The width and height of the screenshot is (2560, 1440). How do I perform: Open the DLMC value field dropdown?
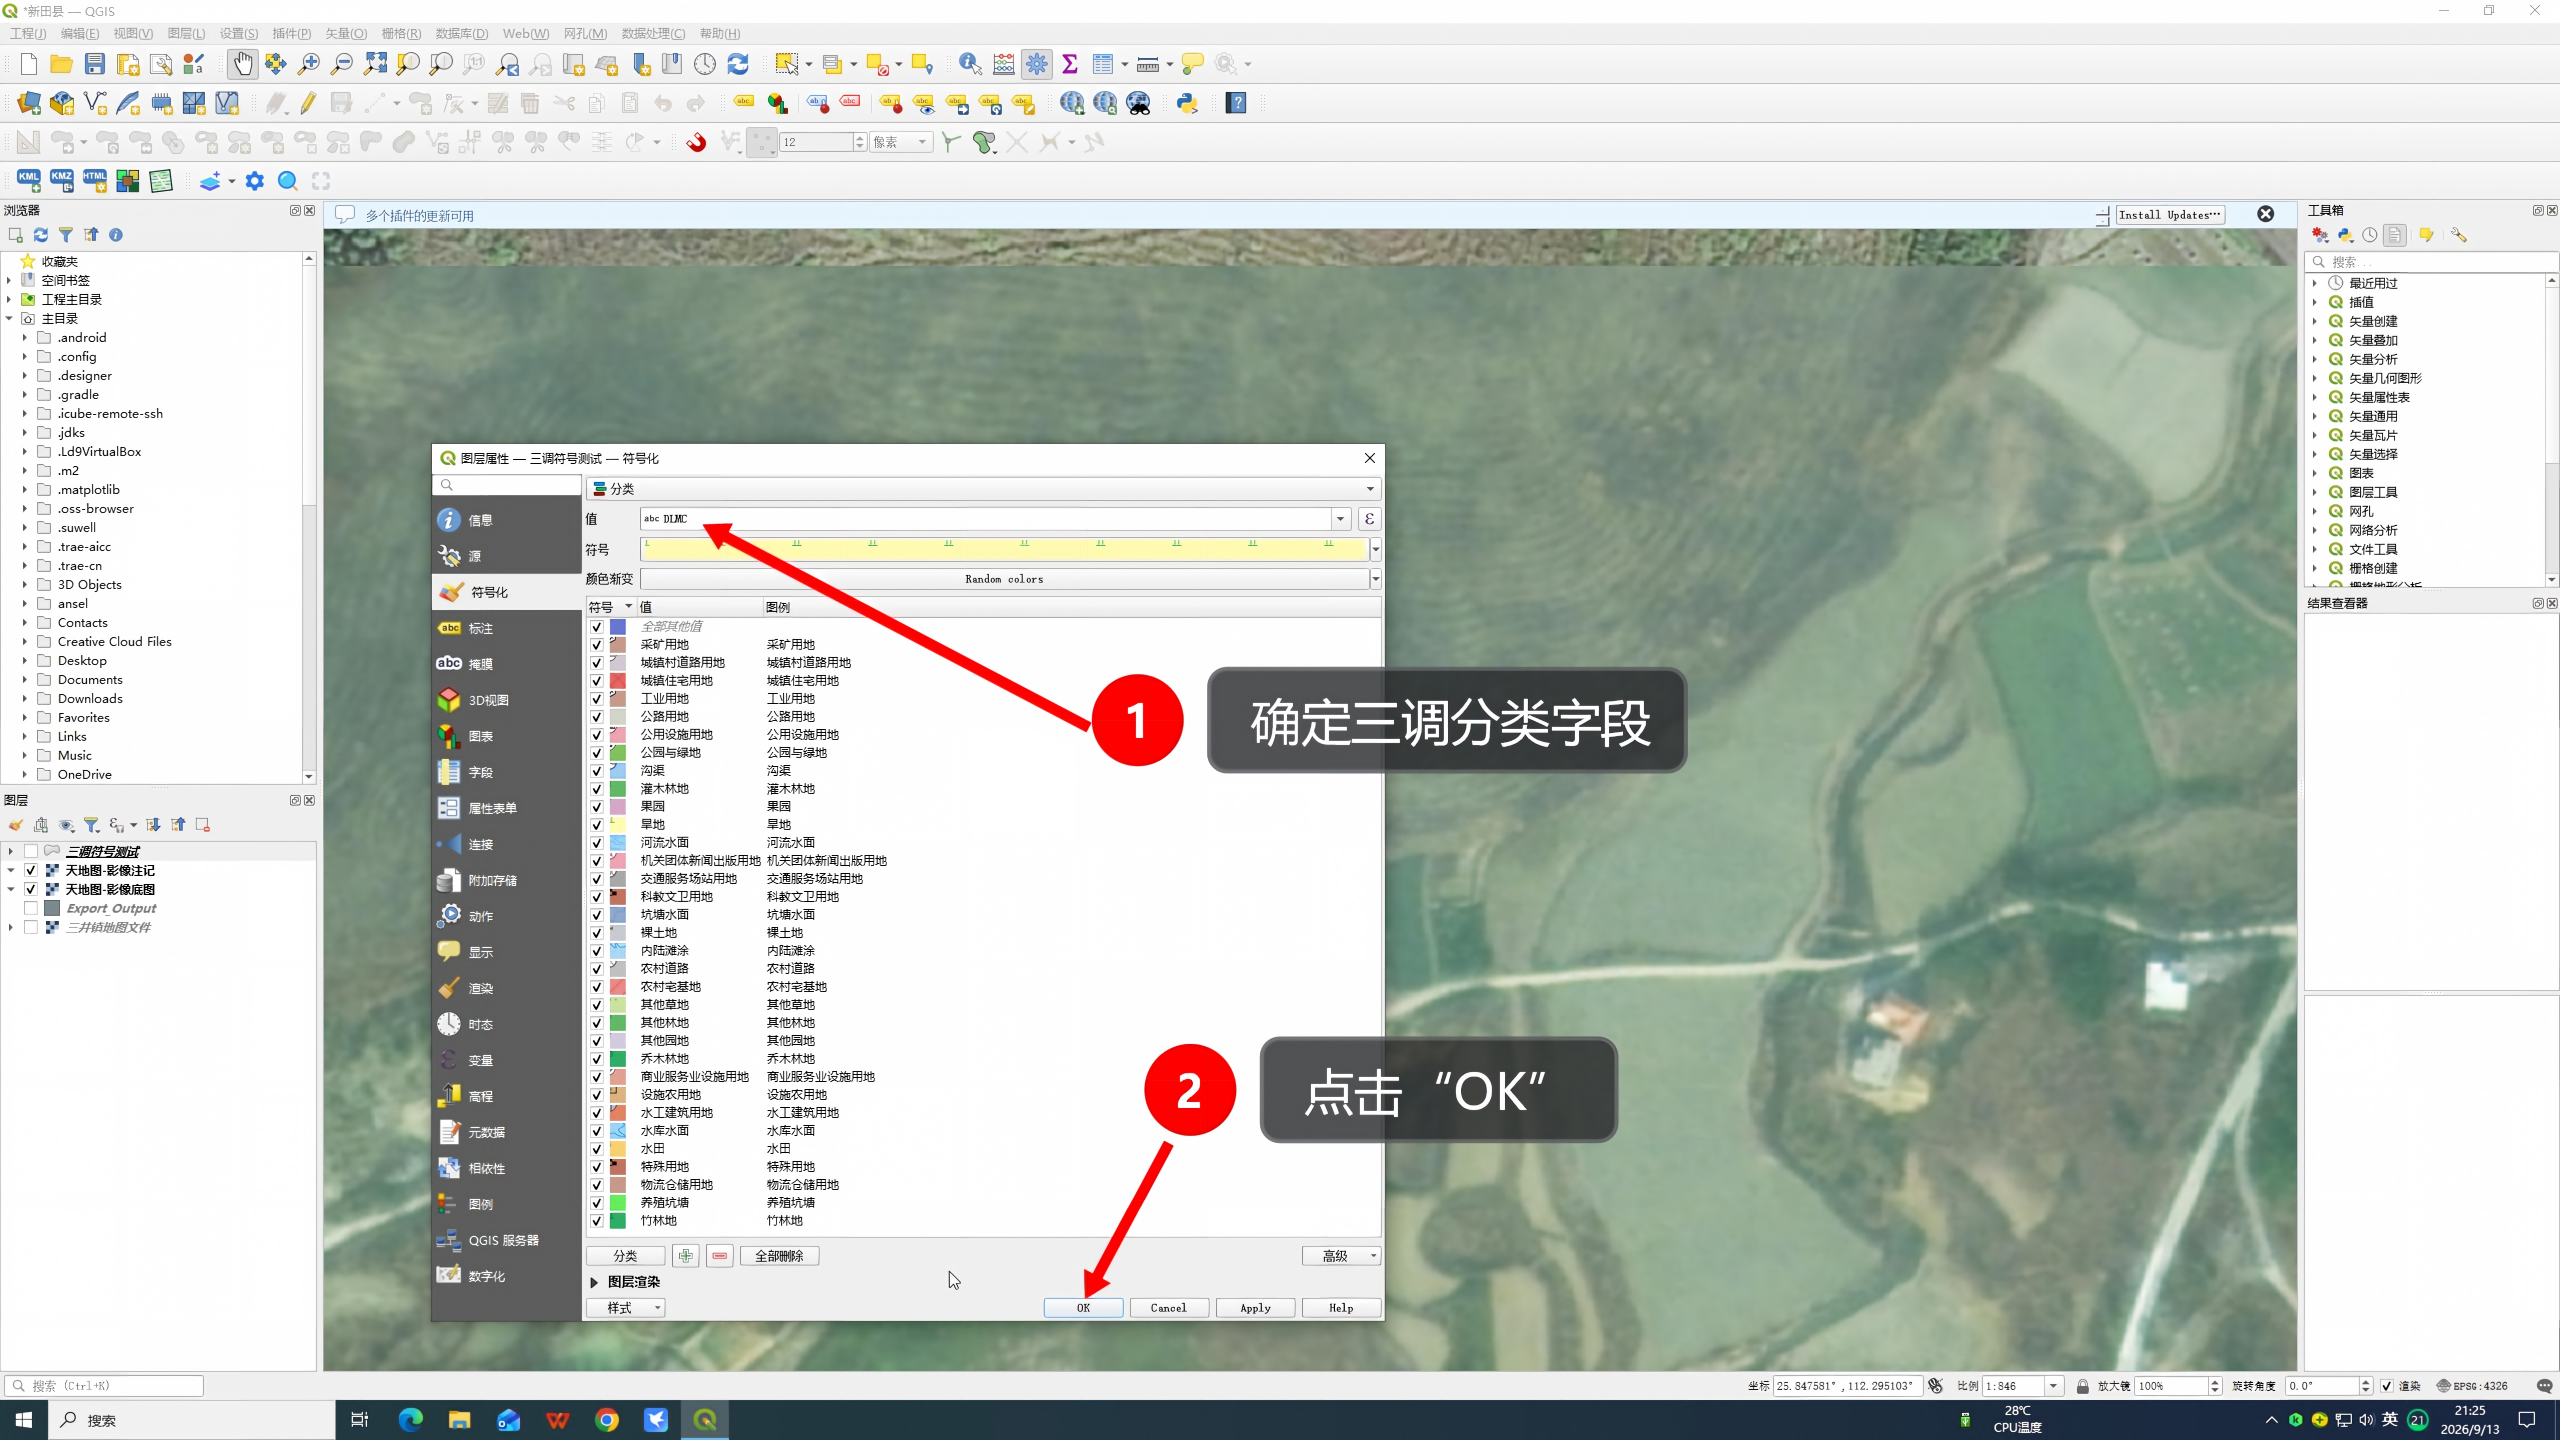tap(1340, 519)
